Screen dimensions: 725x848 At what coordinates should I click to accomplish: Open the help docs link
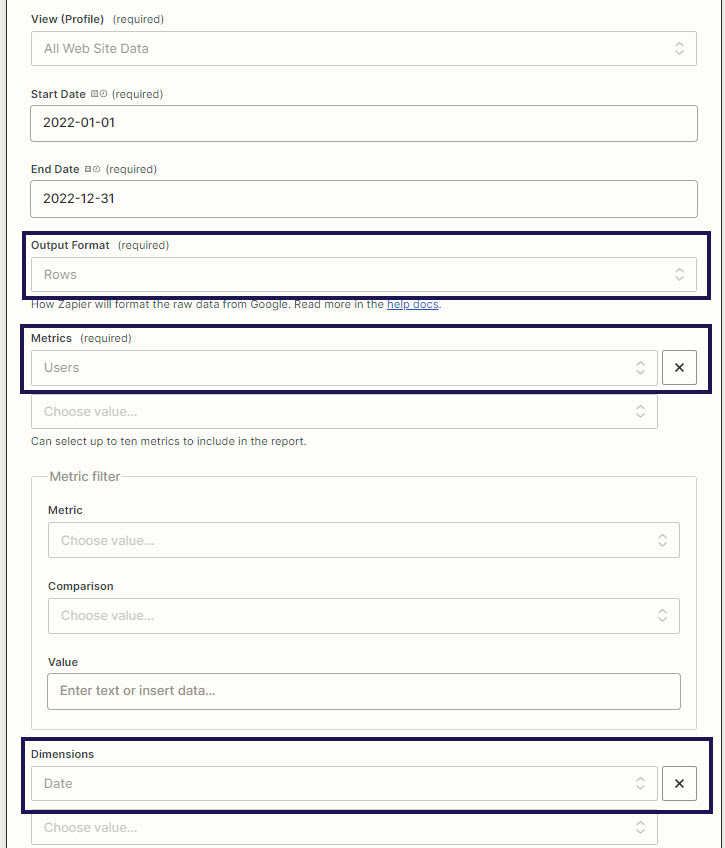tap(413, 304)
